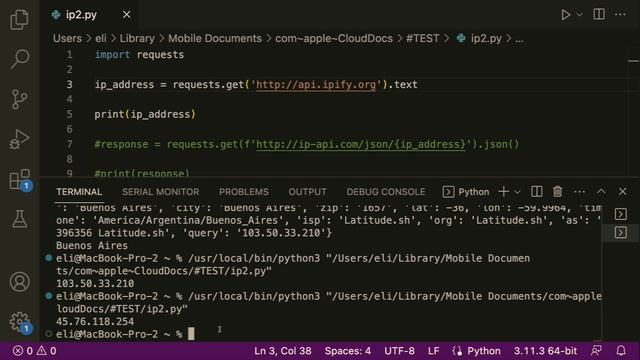Open editor More Actions menu
640x360 pixels.
point(620,14)
